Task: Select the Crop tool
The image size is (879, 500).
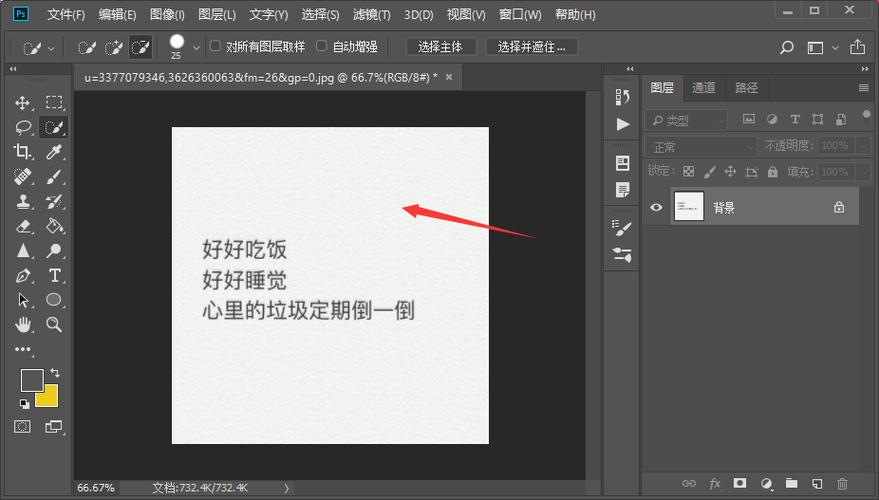Action: click(x=22, y=151)
